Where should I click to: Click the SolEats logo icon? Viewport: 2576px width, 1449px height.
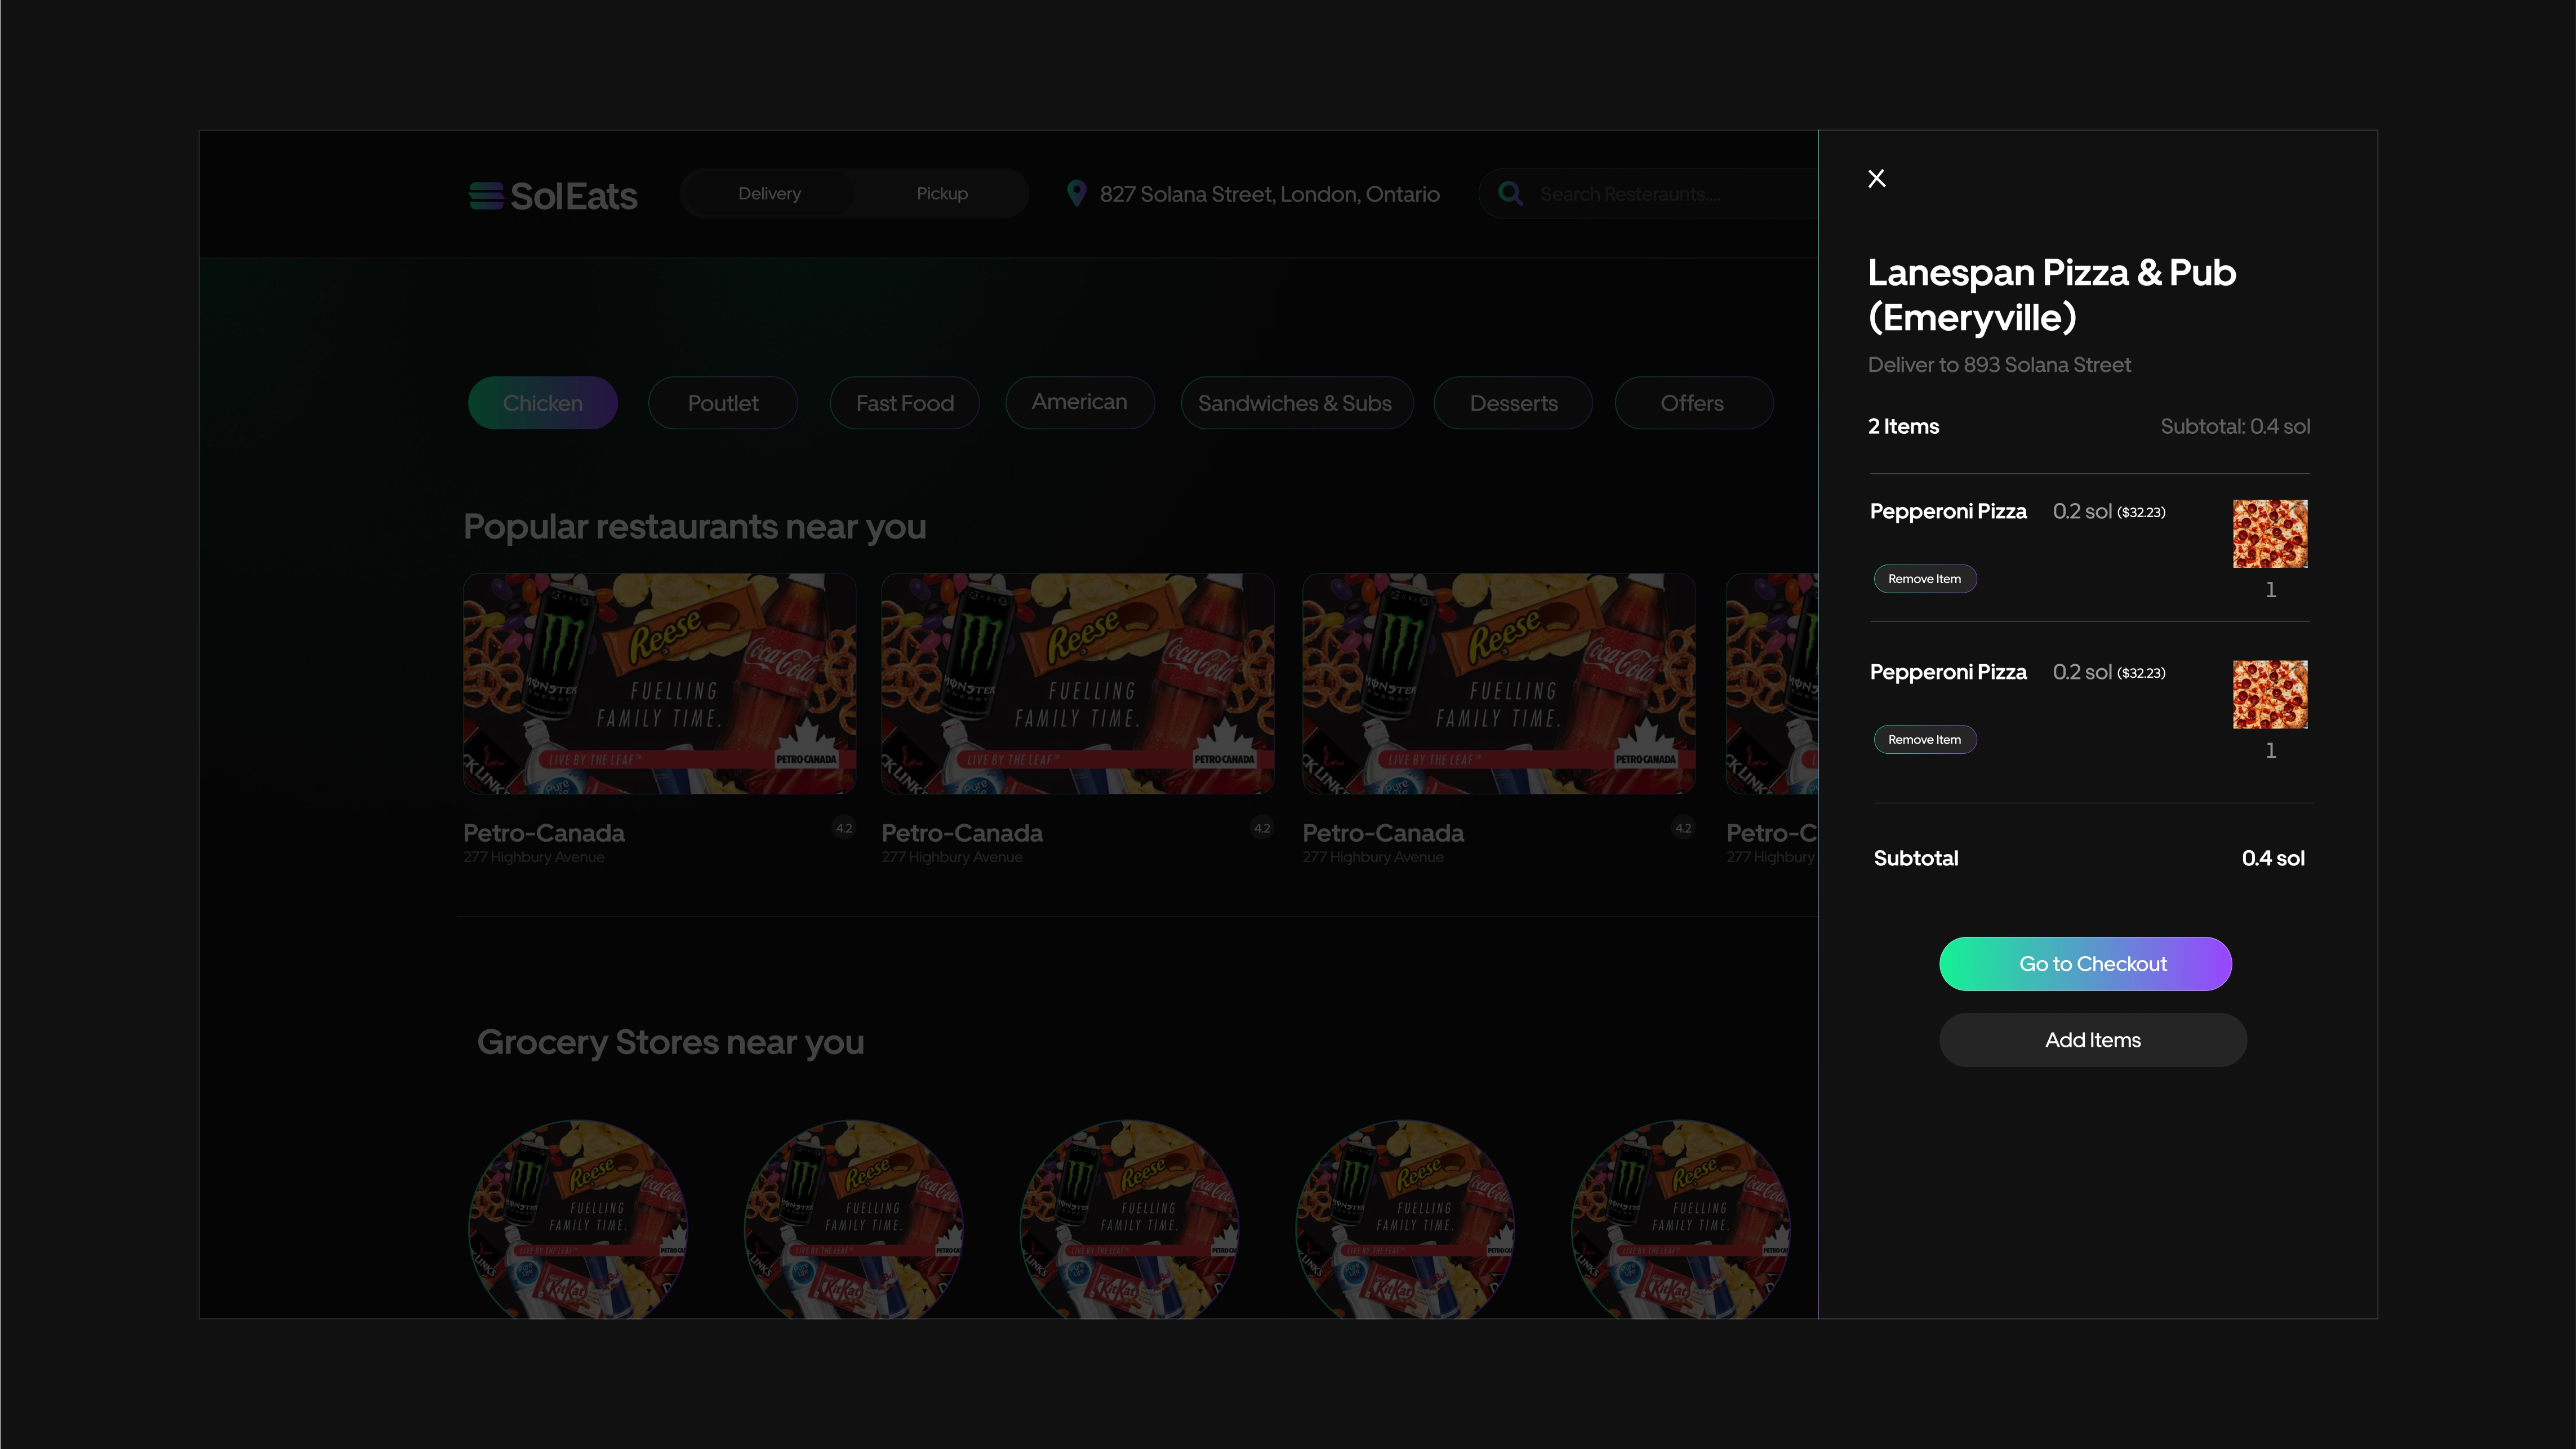[486, 195]
